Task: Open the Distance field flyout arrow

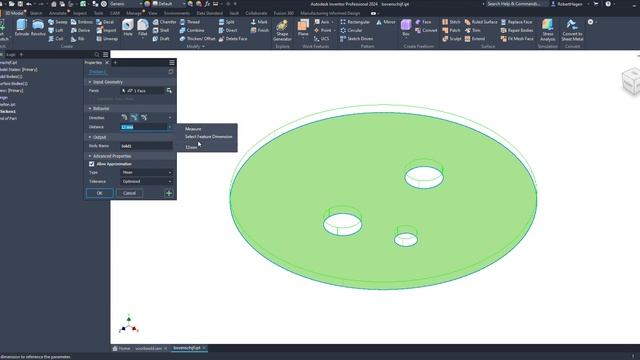Action: coord(170,127)
